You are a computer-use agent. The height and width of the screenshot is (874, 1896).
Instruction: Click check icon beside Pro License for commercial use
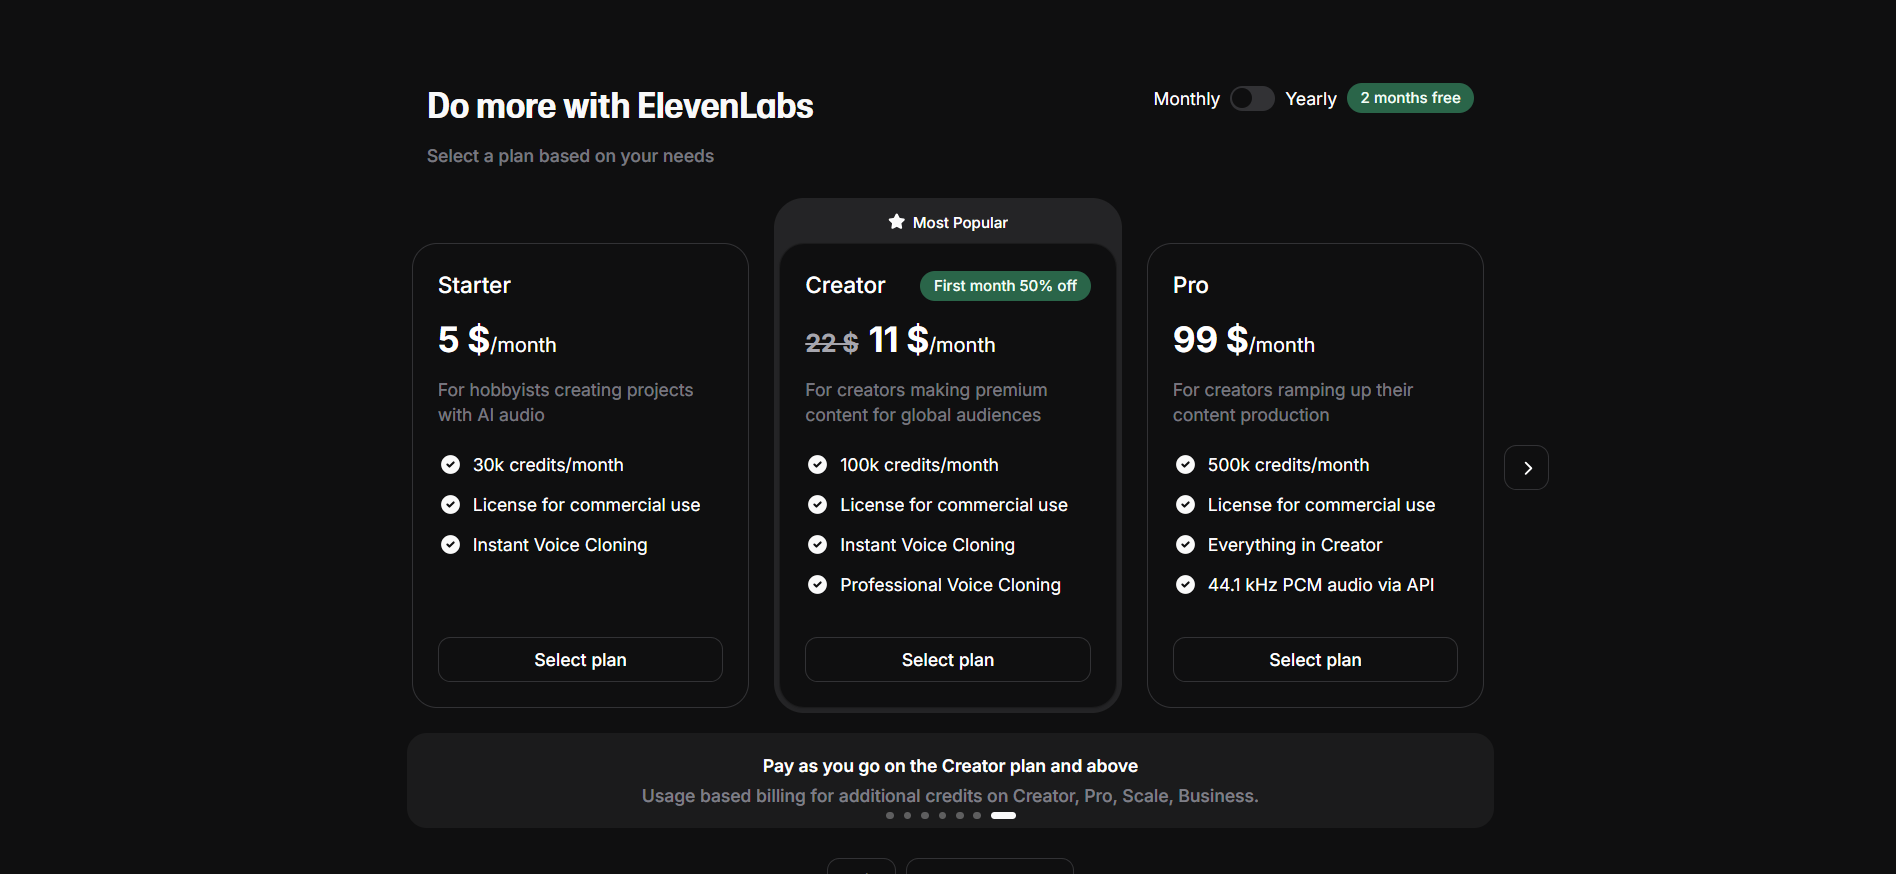tap(1185, 505)
